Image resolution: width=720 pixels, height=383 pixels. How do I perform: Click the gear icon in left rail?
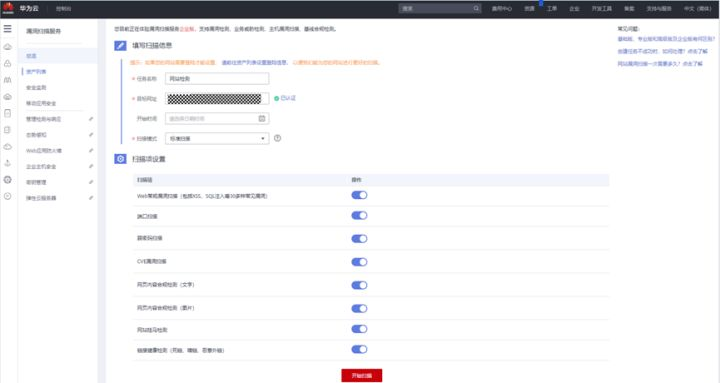pos(7,180)
